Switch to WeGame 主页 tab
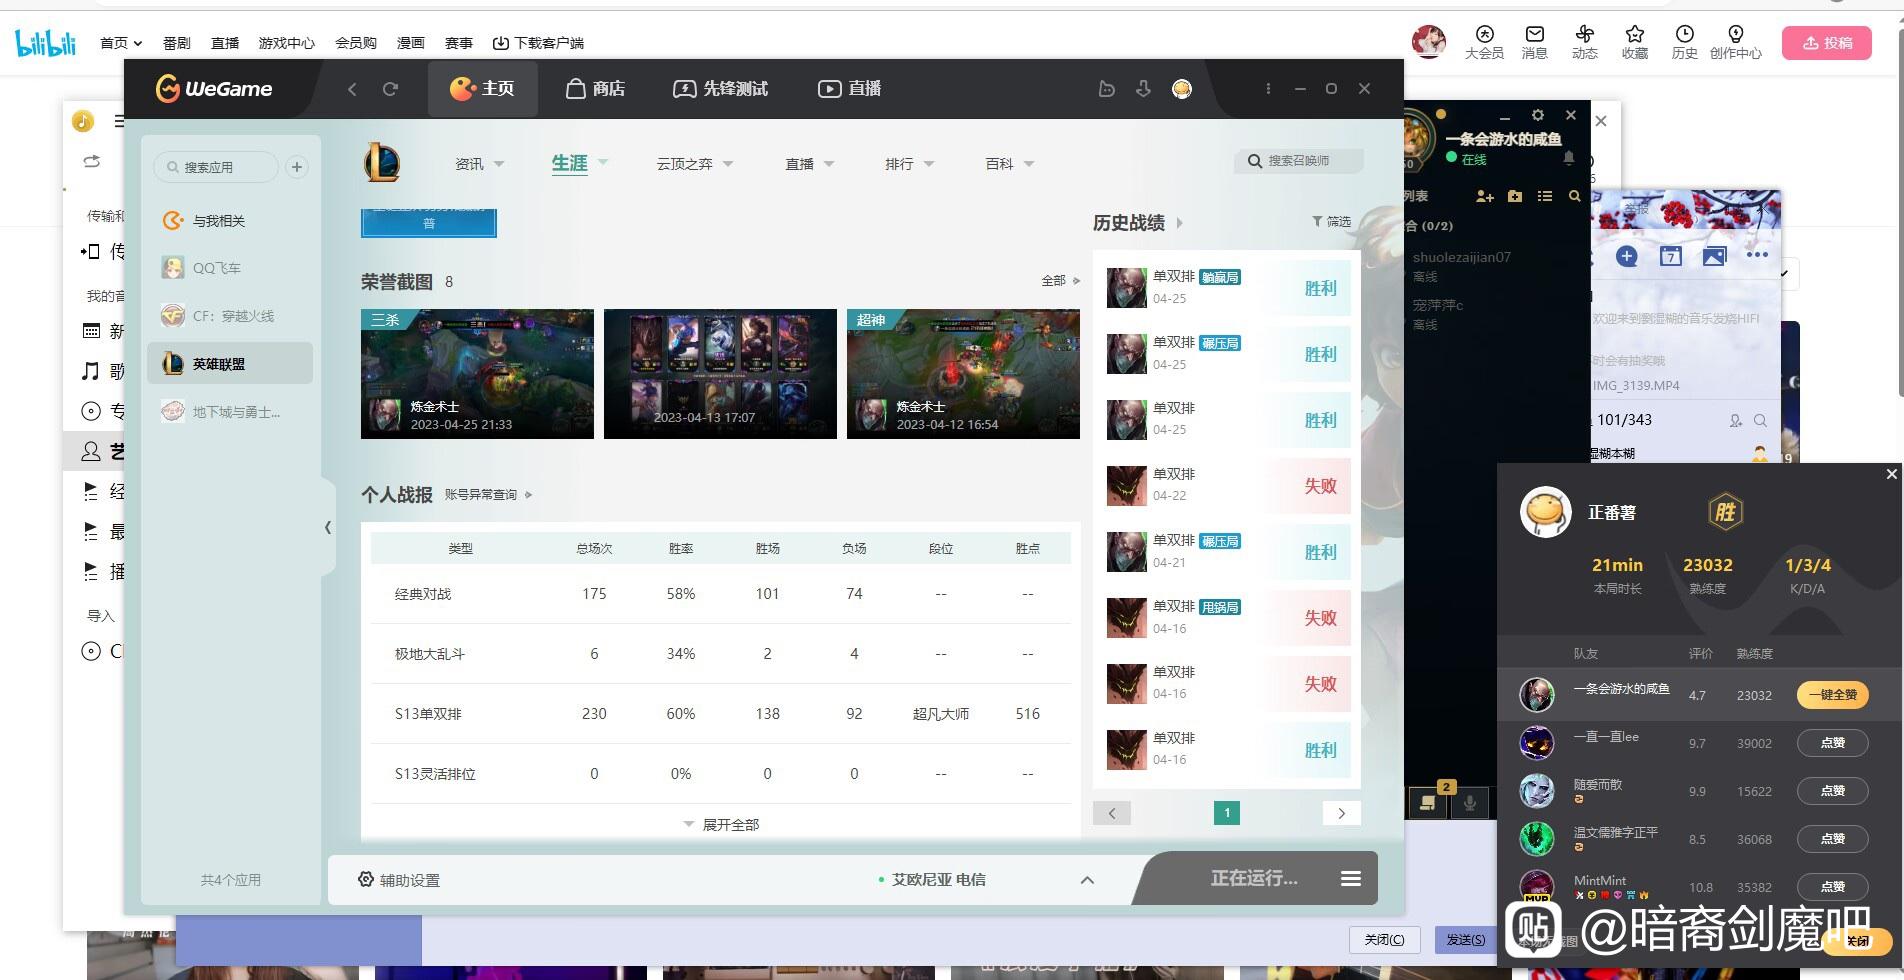The width and height of the screenshot is (1904, 980). (x=482, y=89)
